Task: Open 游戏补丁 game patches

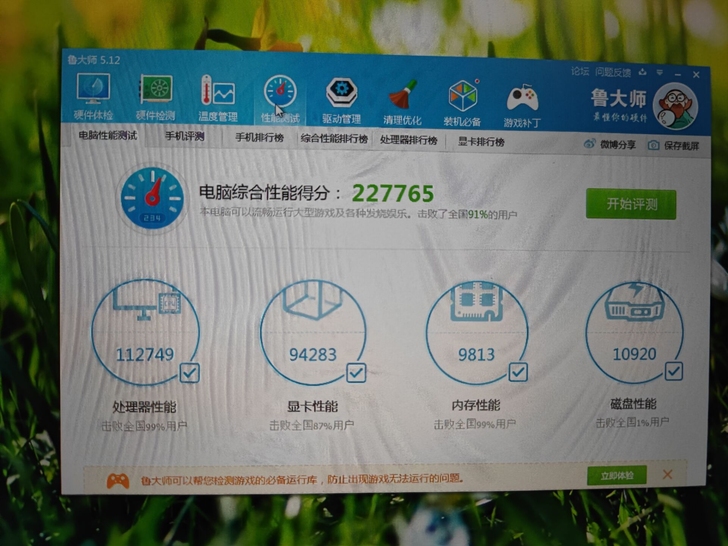Action: click(x=522, y=105)
